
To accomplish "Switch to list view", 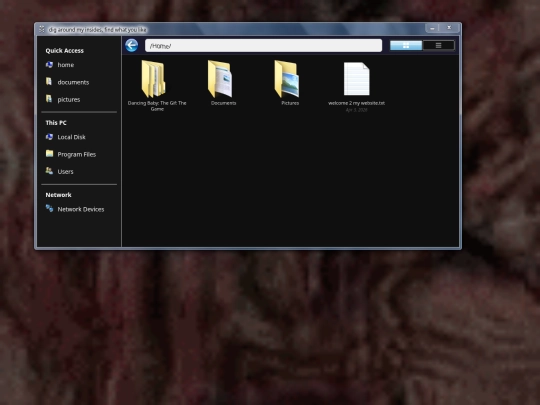I will pos(438,45).
